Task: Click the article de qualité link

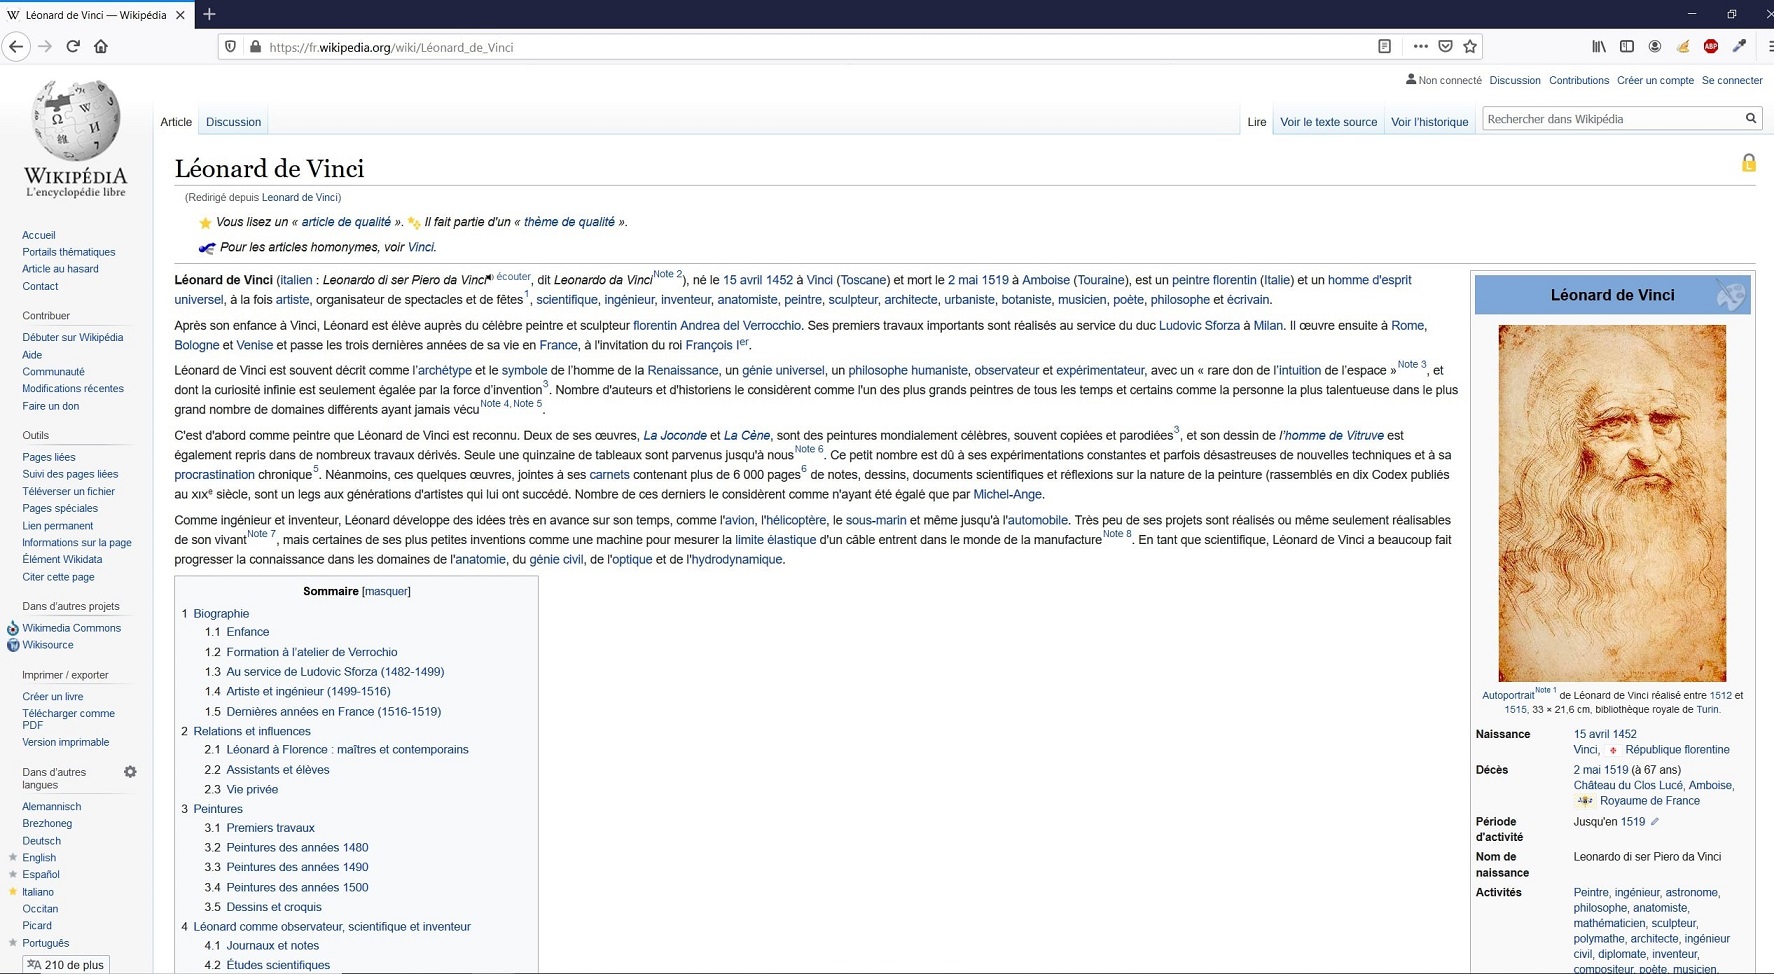Action: 346,222
